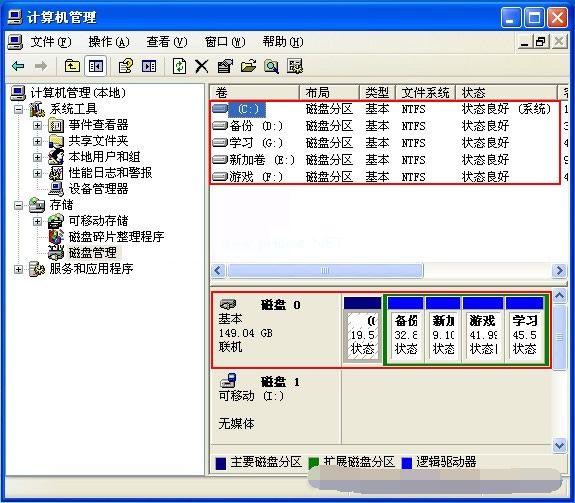The height and width of the screenshot is (503, 575).
Task: Click the Removable Storage icon in the tree
Action: (56, 221)
